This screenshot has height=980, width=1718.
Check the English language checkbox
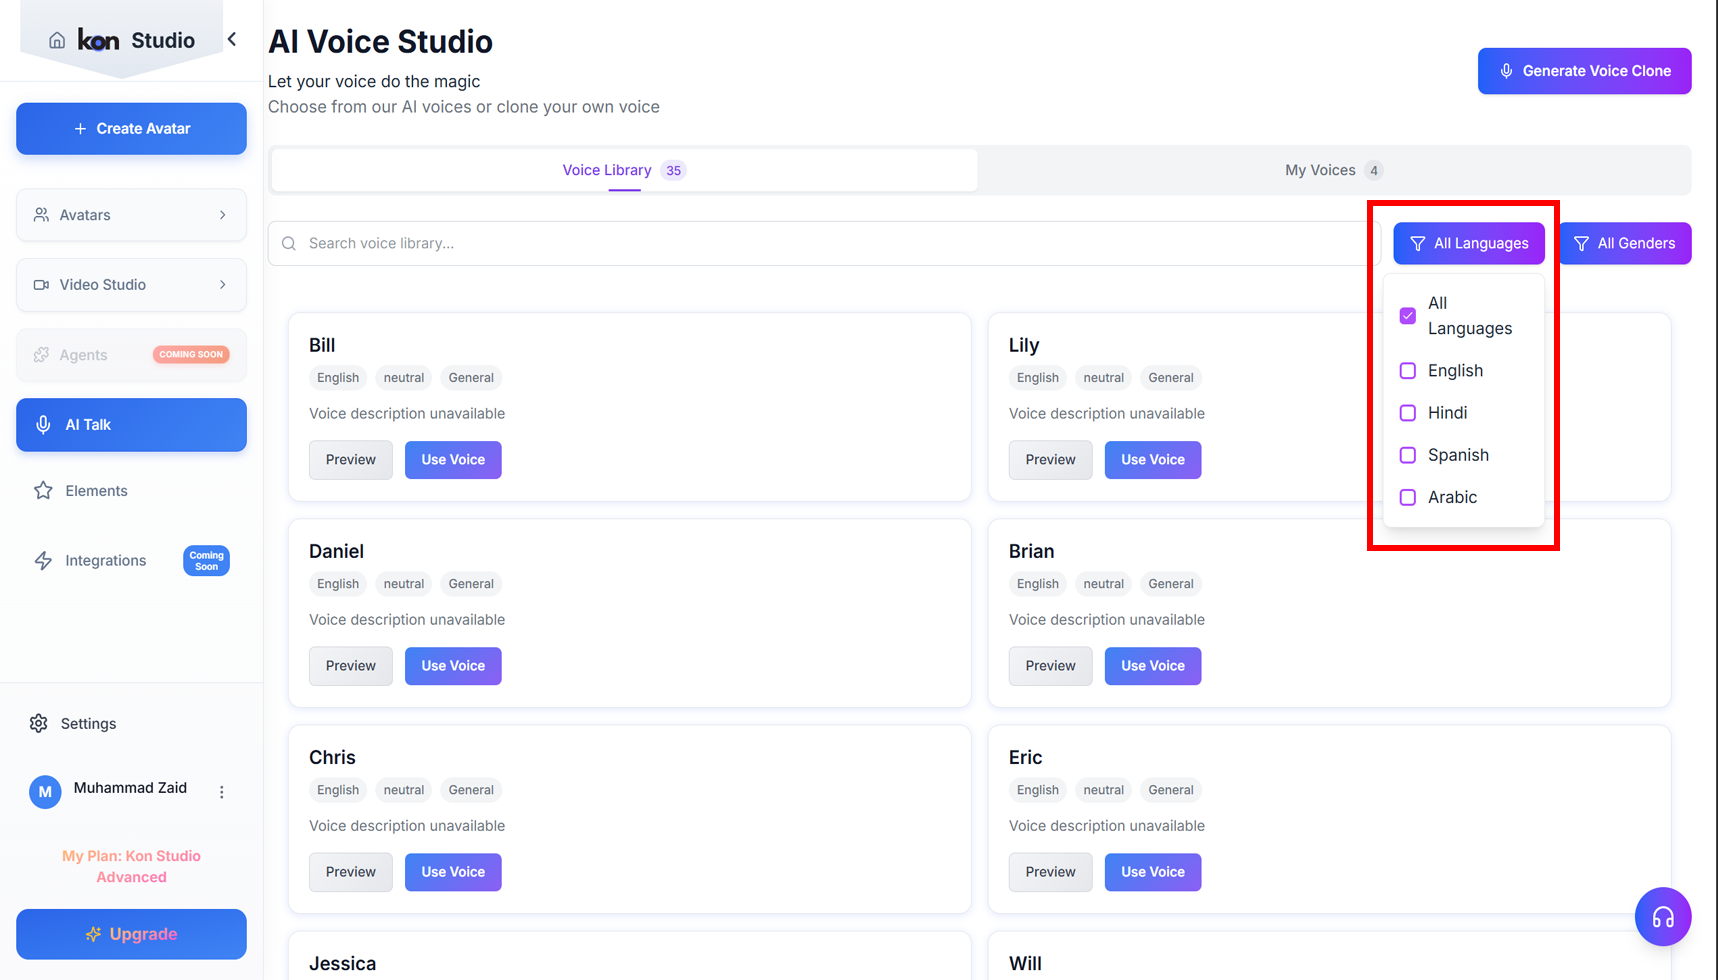point(1407,371)
